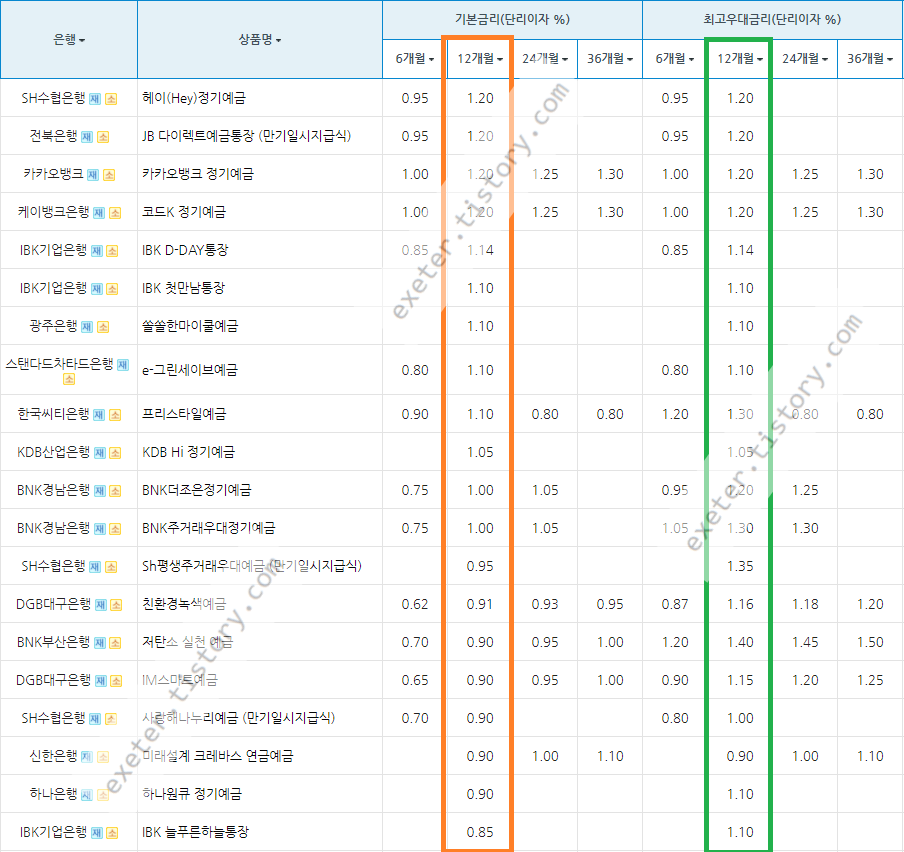Viewport: 904px width, 852px height.
Task: Sort by the 은행 column header
Action: (x=69, y=39)
